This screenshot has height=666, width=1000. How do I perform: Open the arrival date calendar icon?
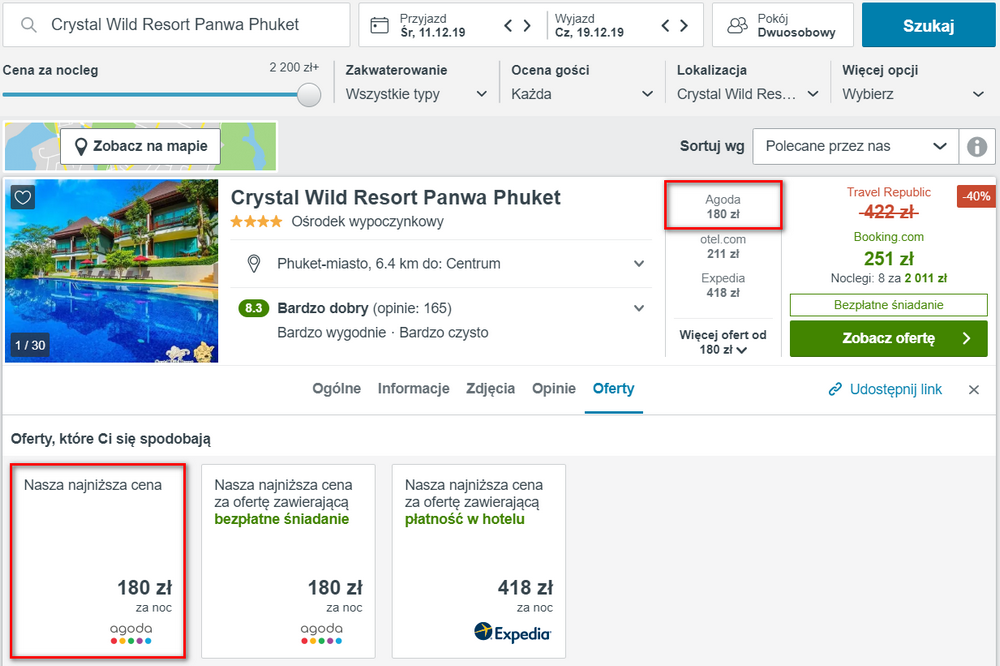pos(379,26)
